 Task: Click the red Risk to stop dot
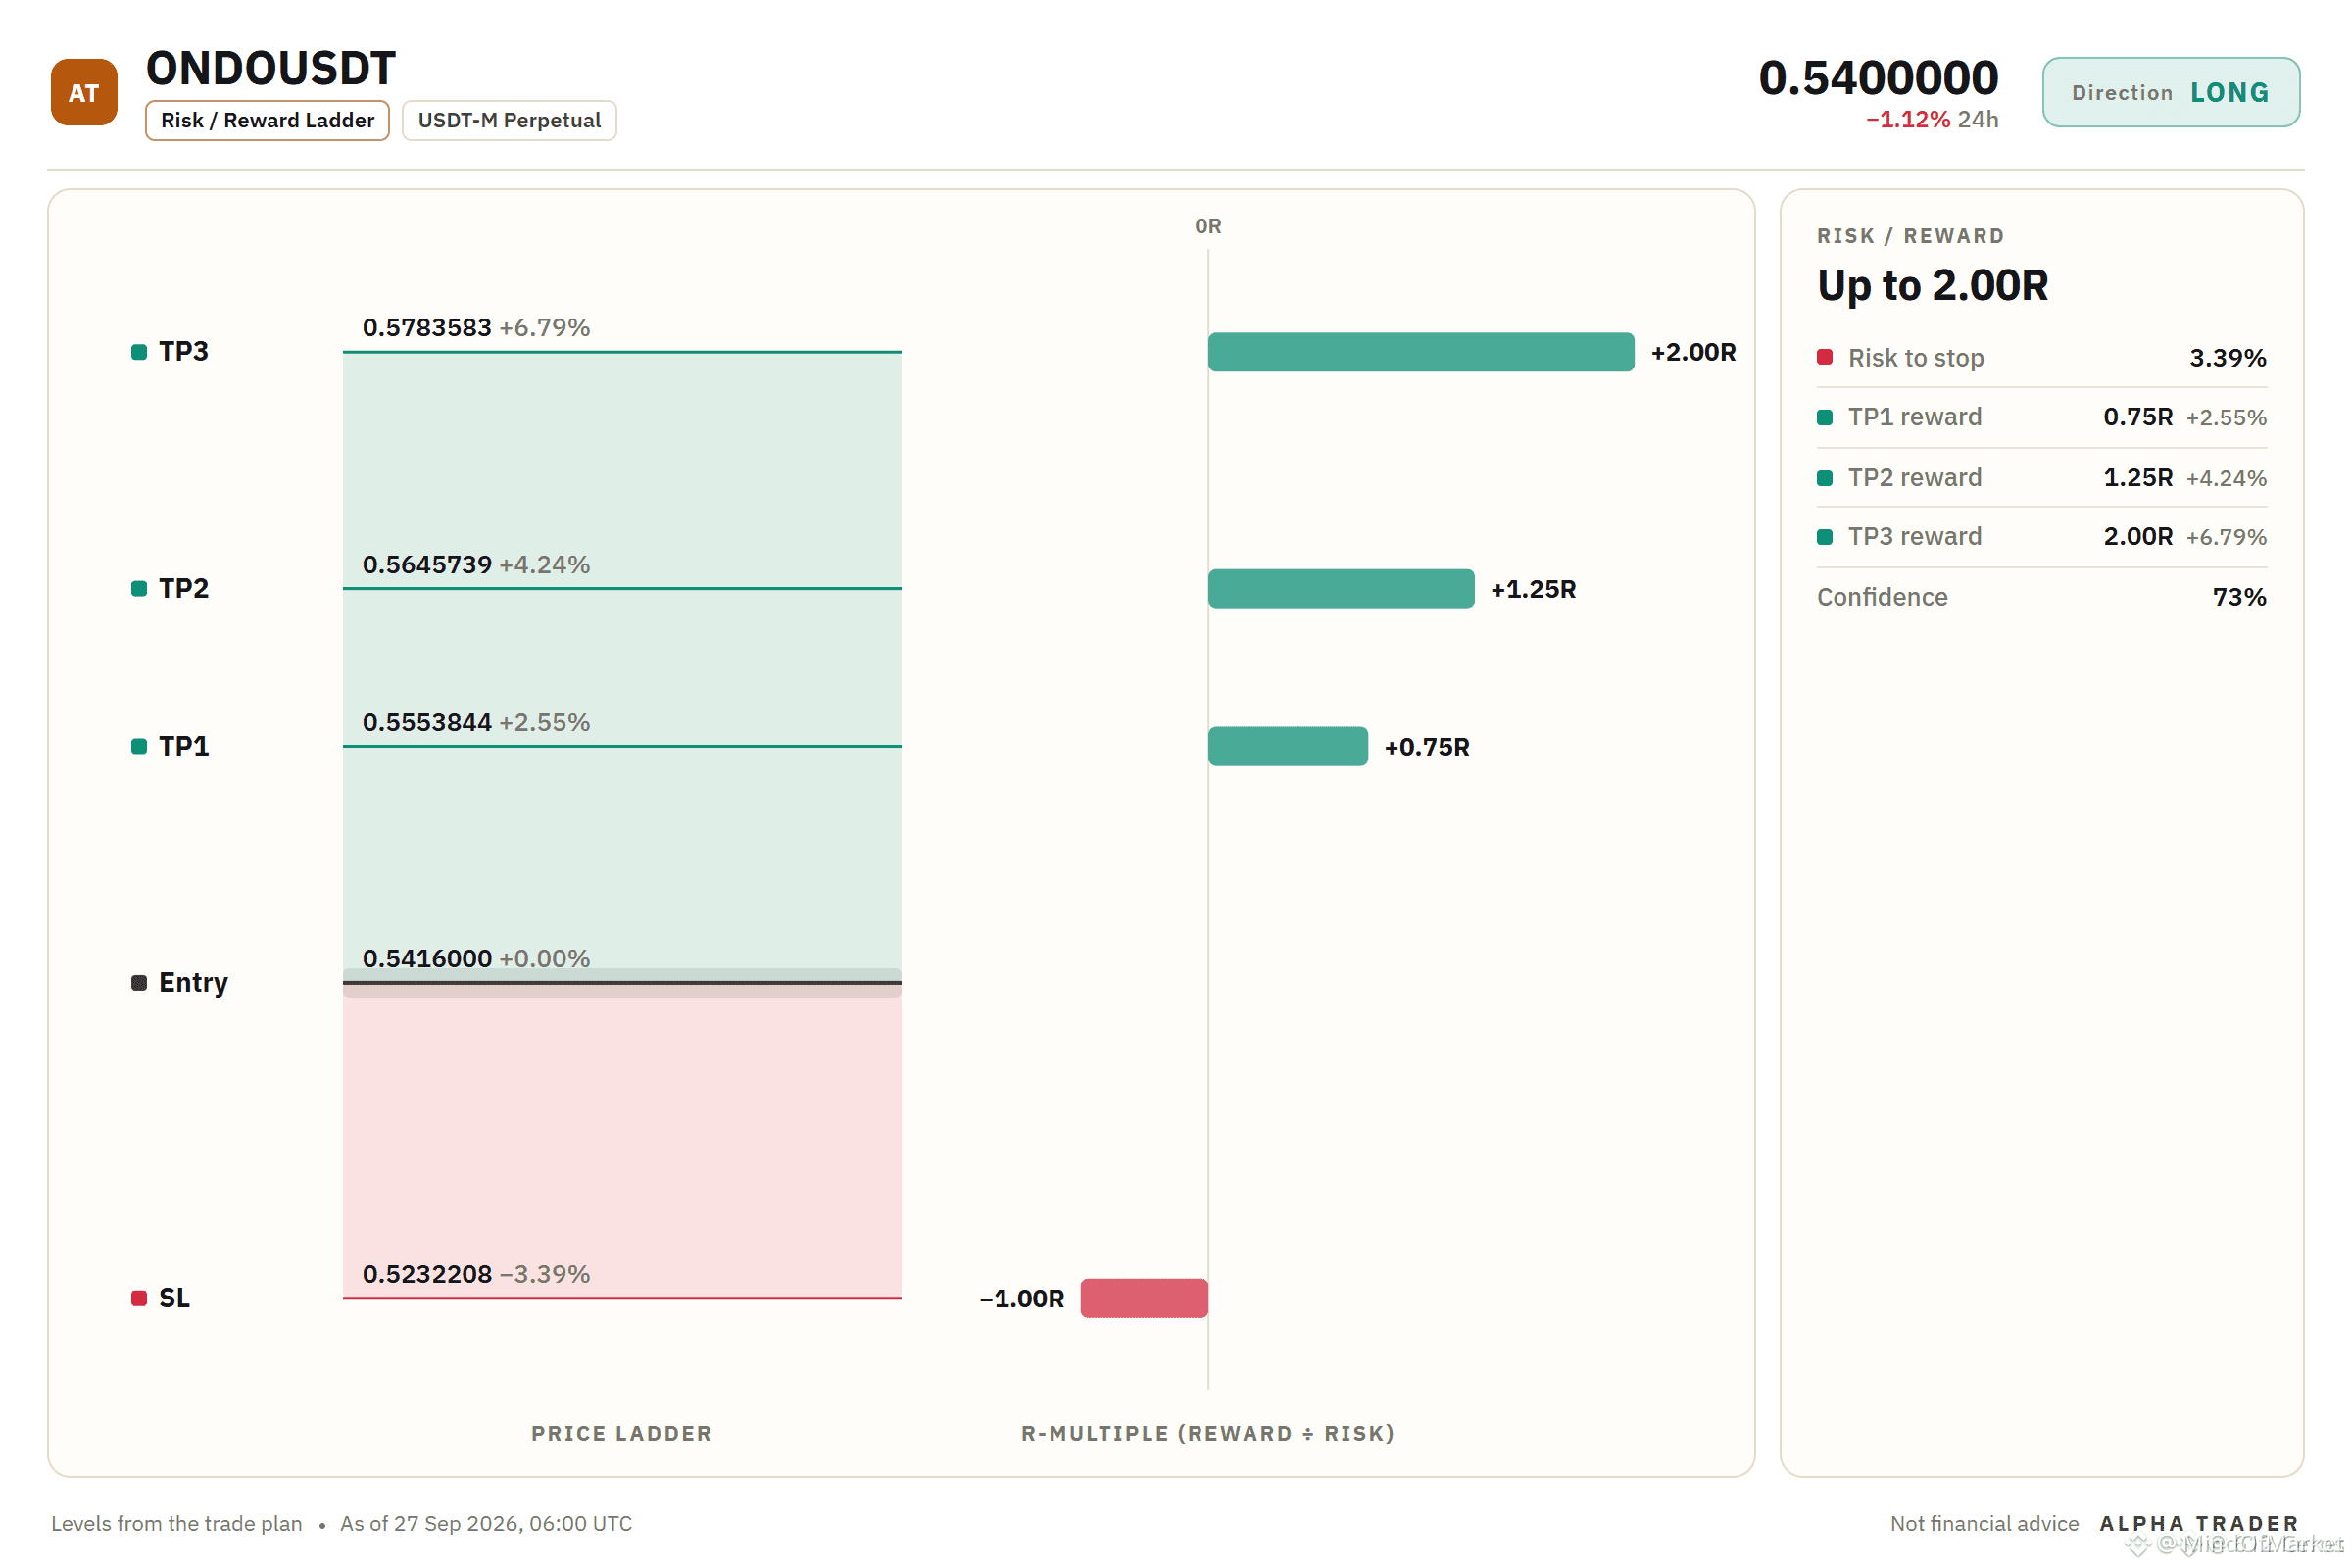point(1825,357)
